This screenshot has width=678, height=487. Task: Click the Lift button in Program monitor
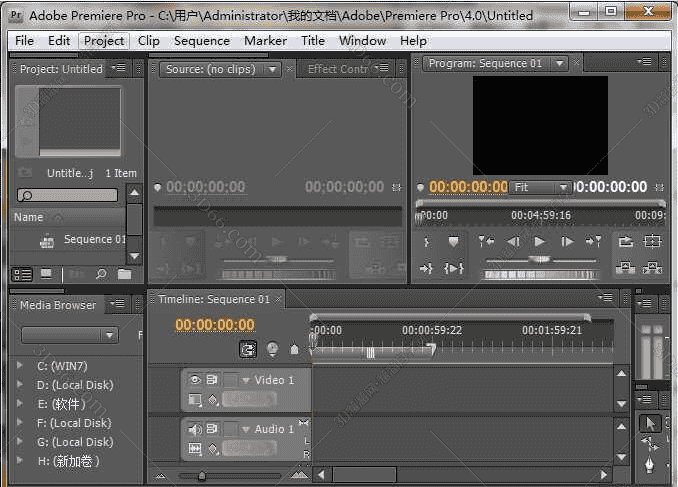coord(626,268)
